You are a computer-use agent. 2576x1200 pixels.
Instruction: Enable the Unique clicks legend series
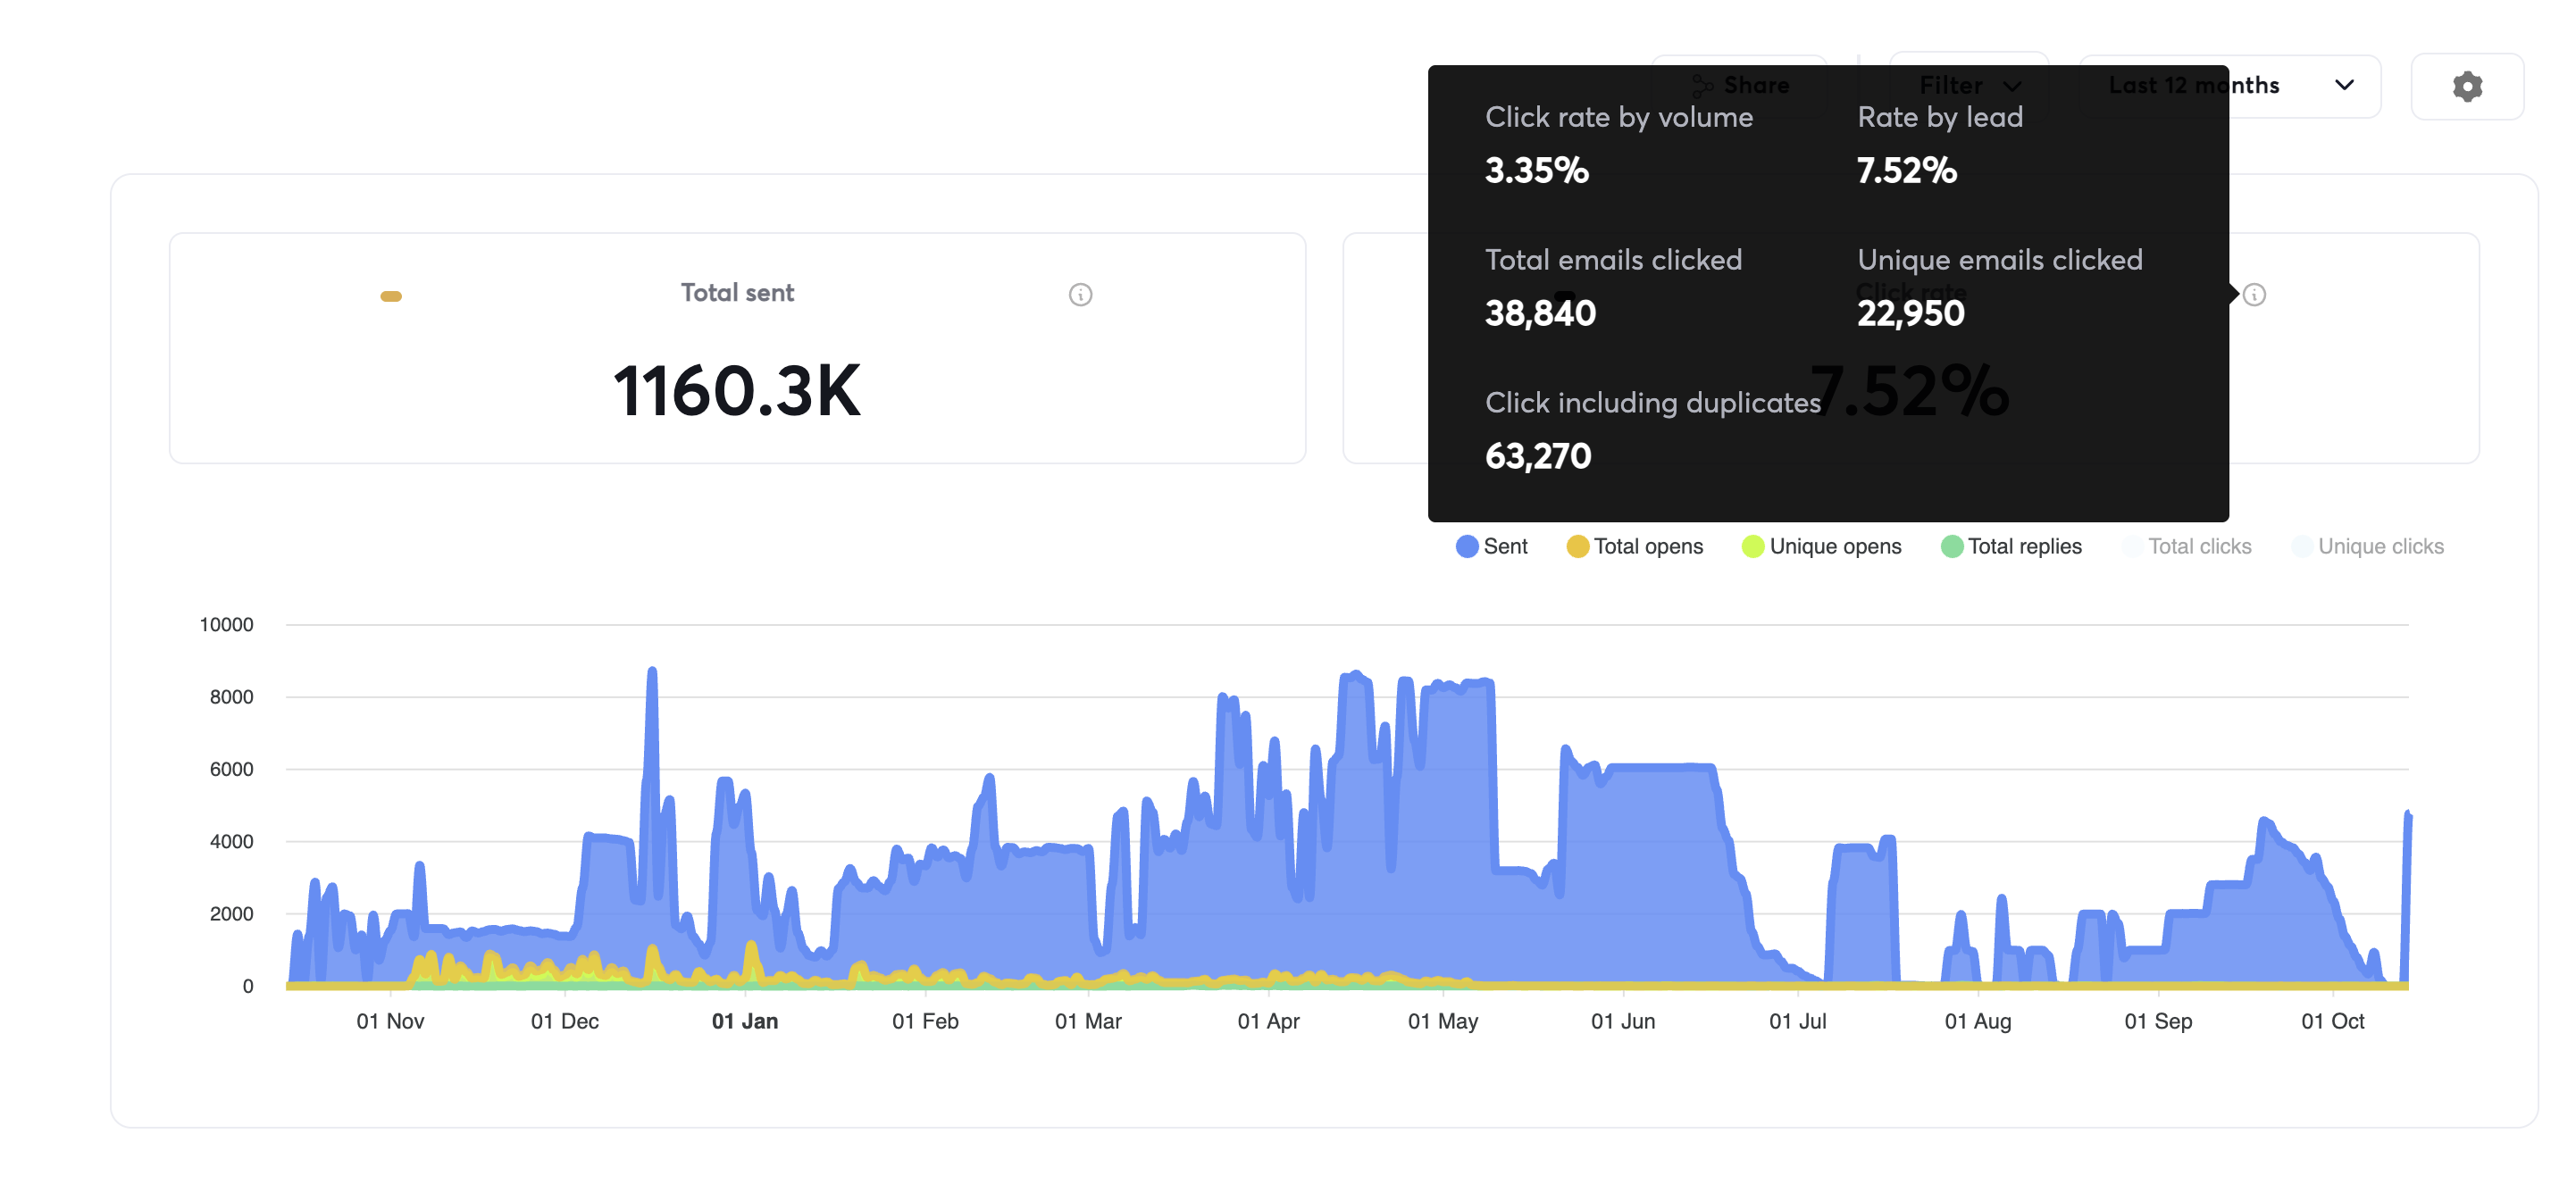pyautogui.click(x=2380, y=546)
